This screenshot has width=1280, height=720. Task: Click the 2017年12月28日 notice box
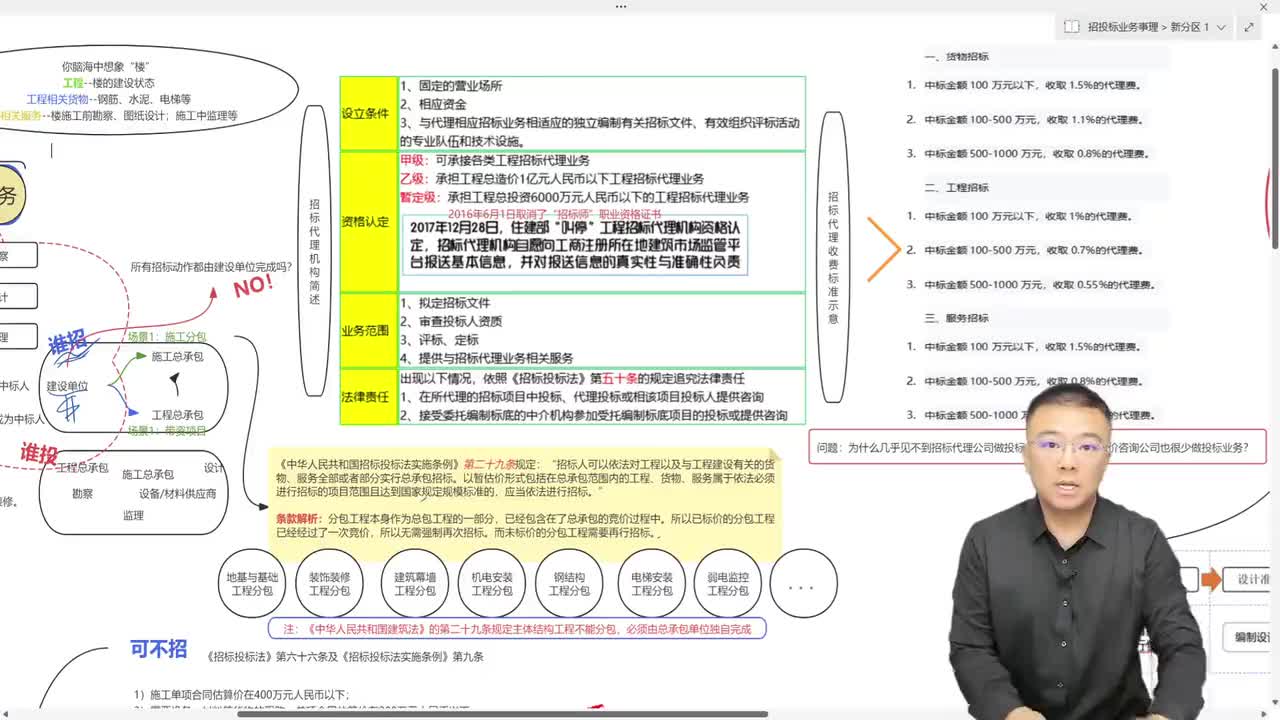coord(575,245)
